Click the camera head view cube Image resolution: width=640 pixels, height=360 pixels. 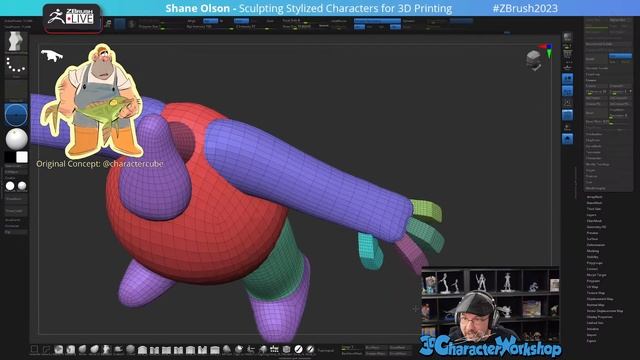533,60
